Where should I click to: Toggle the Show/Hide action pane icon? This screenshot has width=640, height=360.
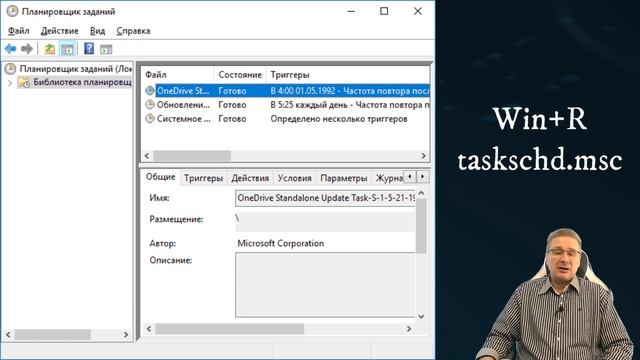[106, 49]
